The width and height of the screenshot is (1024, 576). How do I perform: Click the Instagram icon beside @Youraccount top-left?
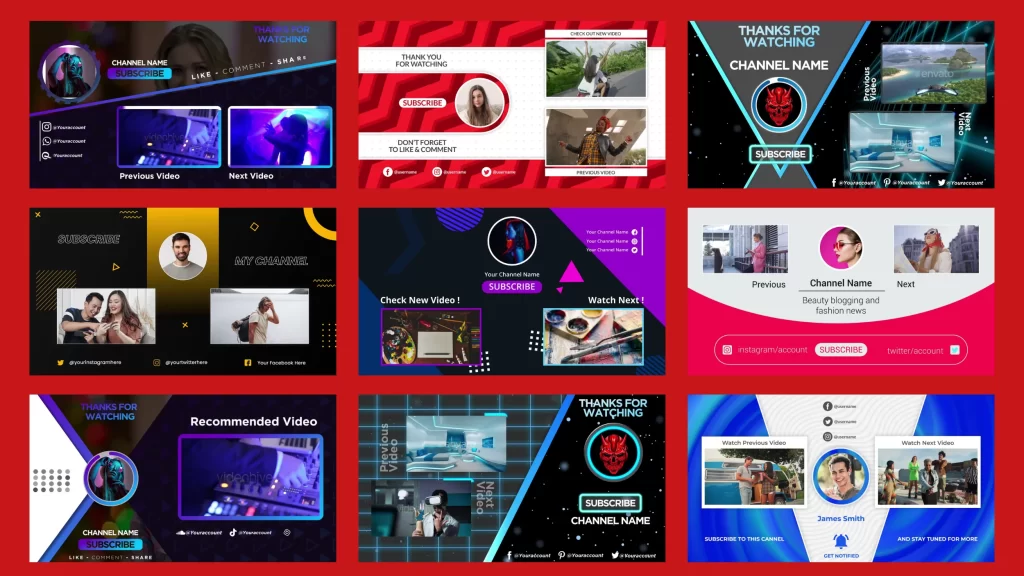click(46, 126)
